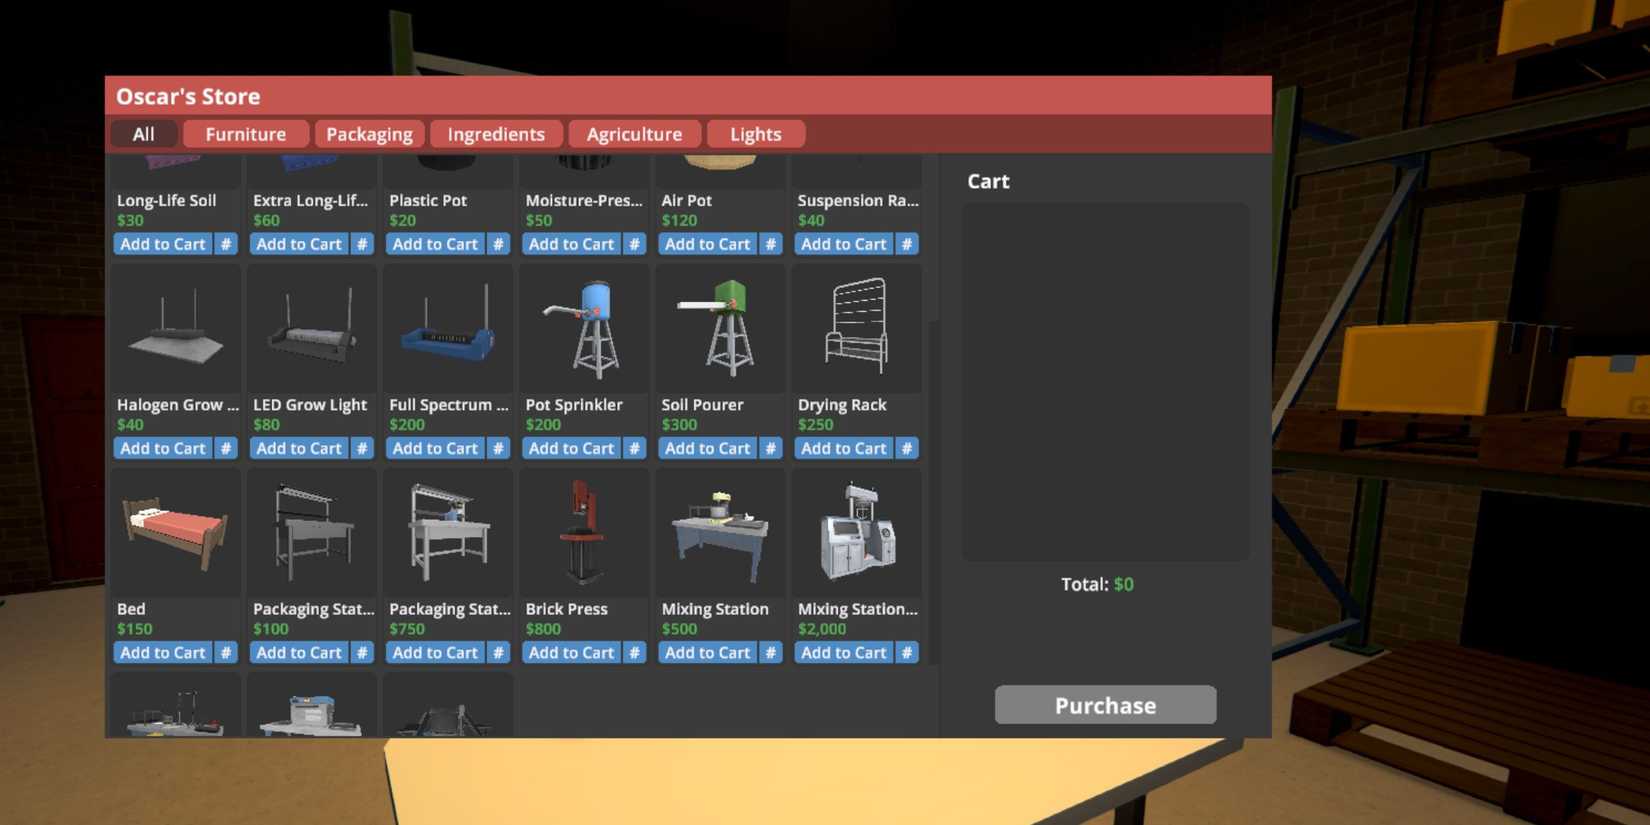1650x825 pixels.
Task: Filter by the Lights tab
Action: pyautogui.click(x=756, y=134)
